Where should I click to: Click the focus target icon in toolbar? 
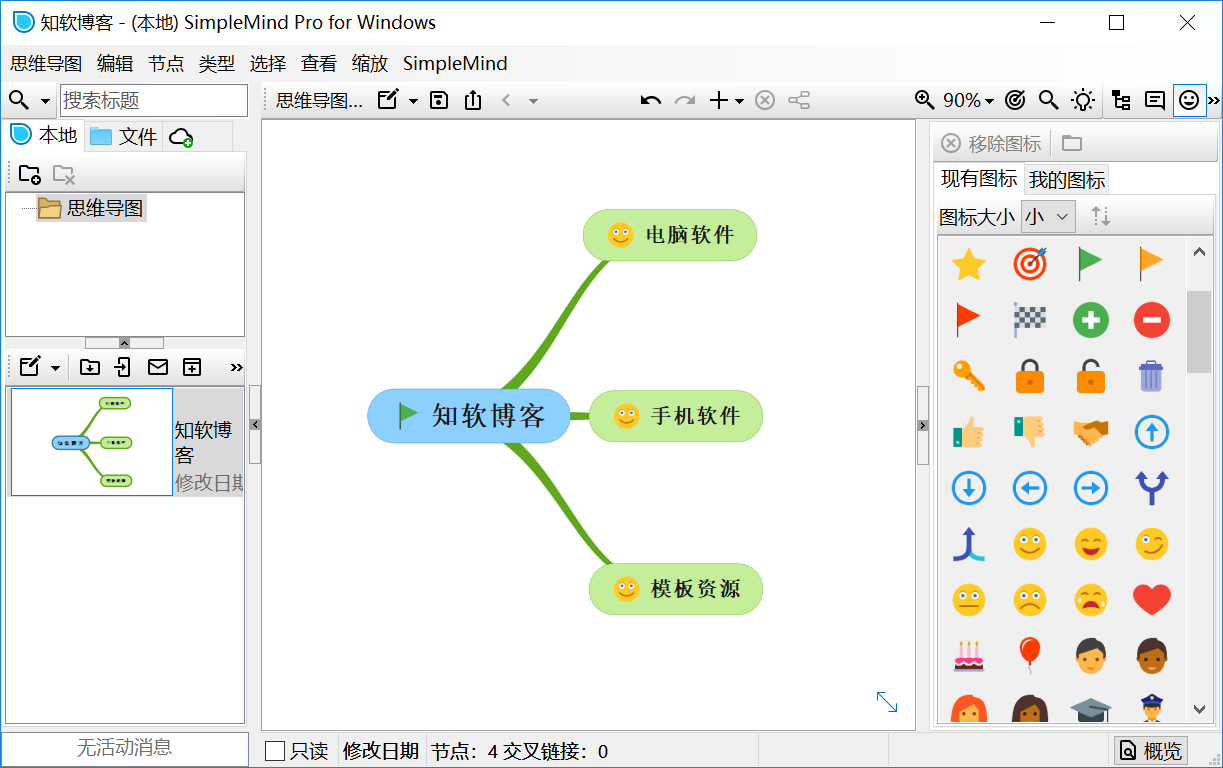coord(1015,100)
